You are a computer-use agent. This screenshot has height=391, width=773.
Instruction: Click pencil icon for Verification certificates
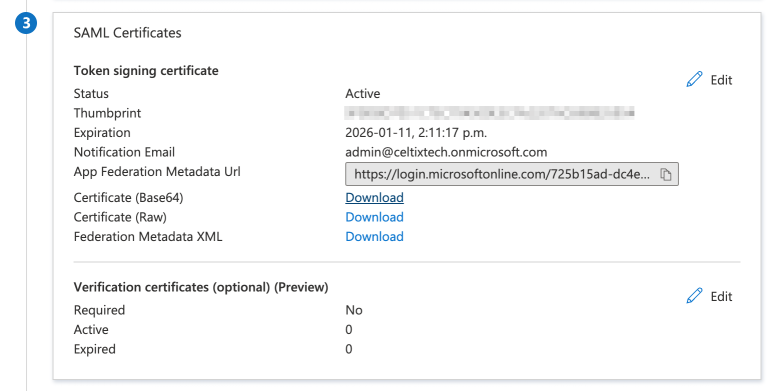tap(694, 296)
